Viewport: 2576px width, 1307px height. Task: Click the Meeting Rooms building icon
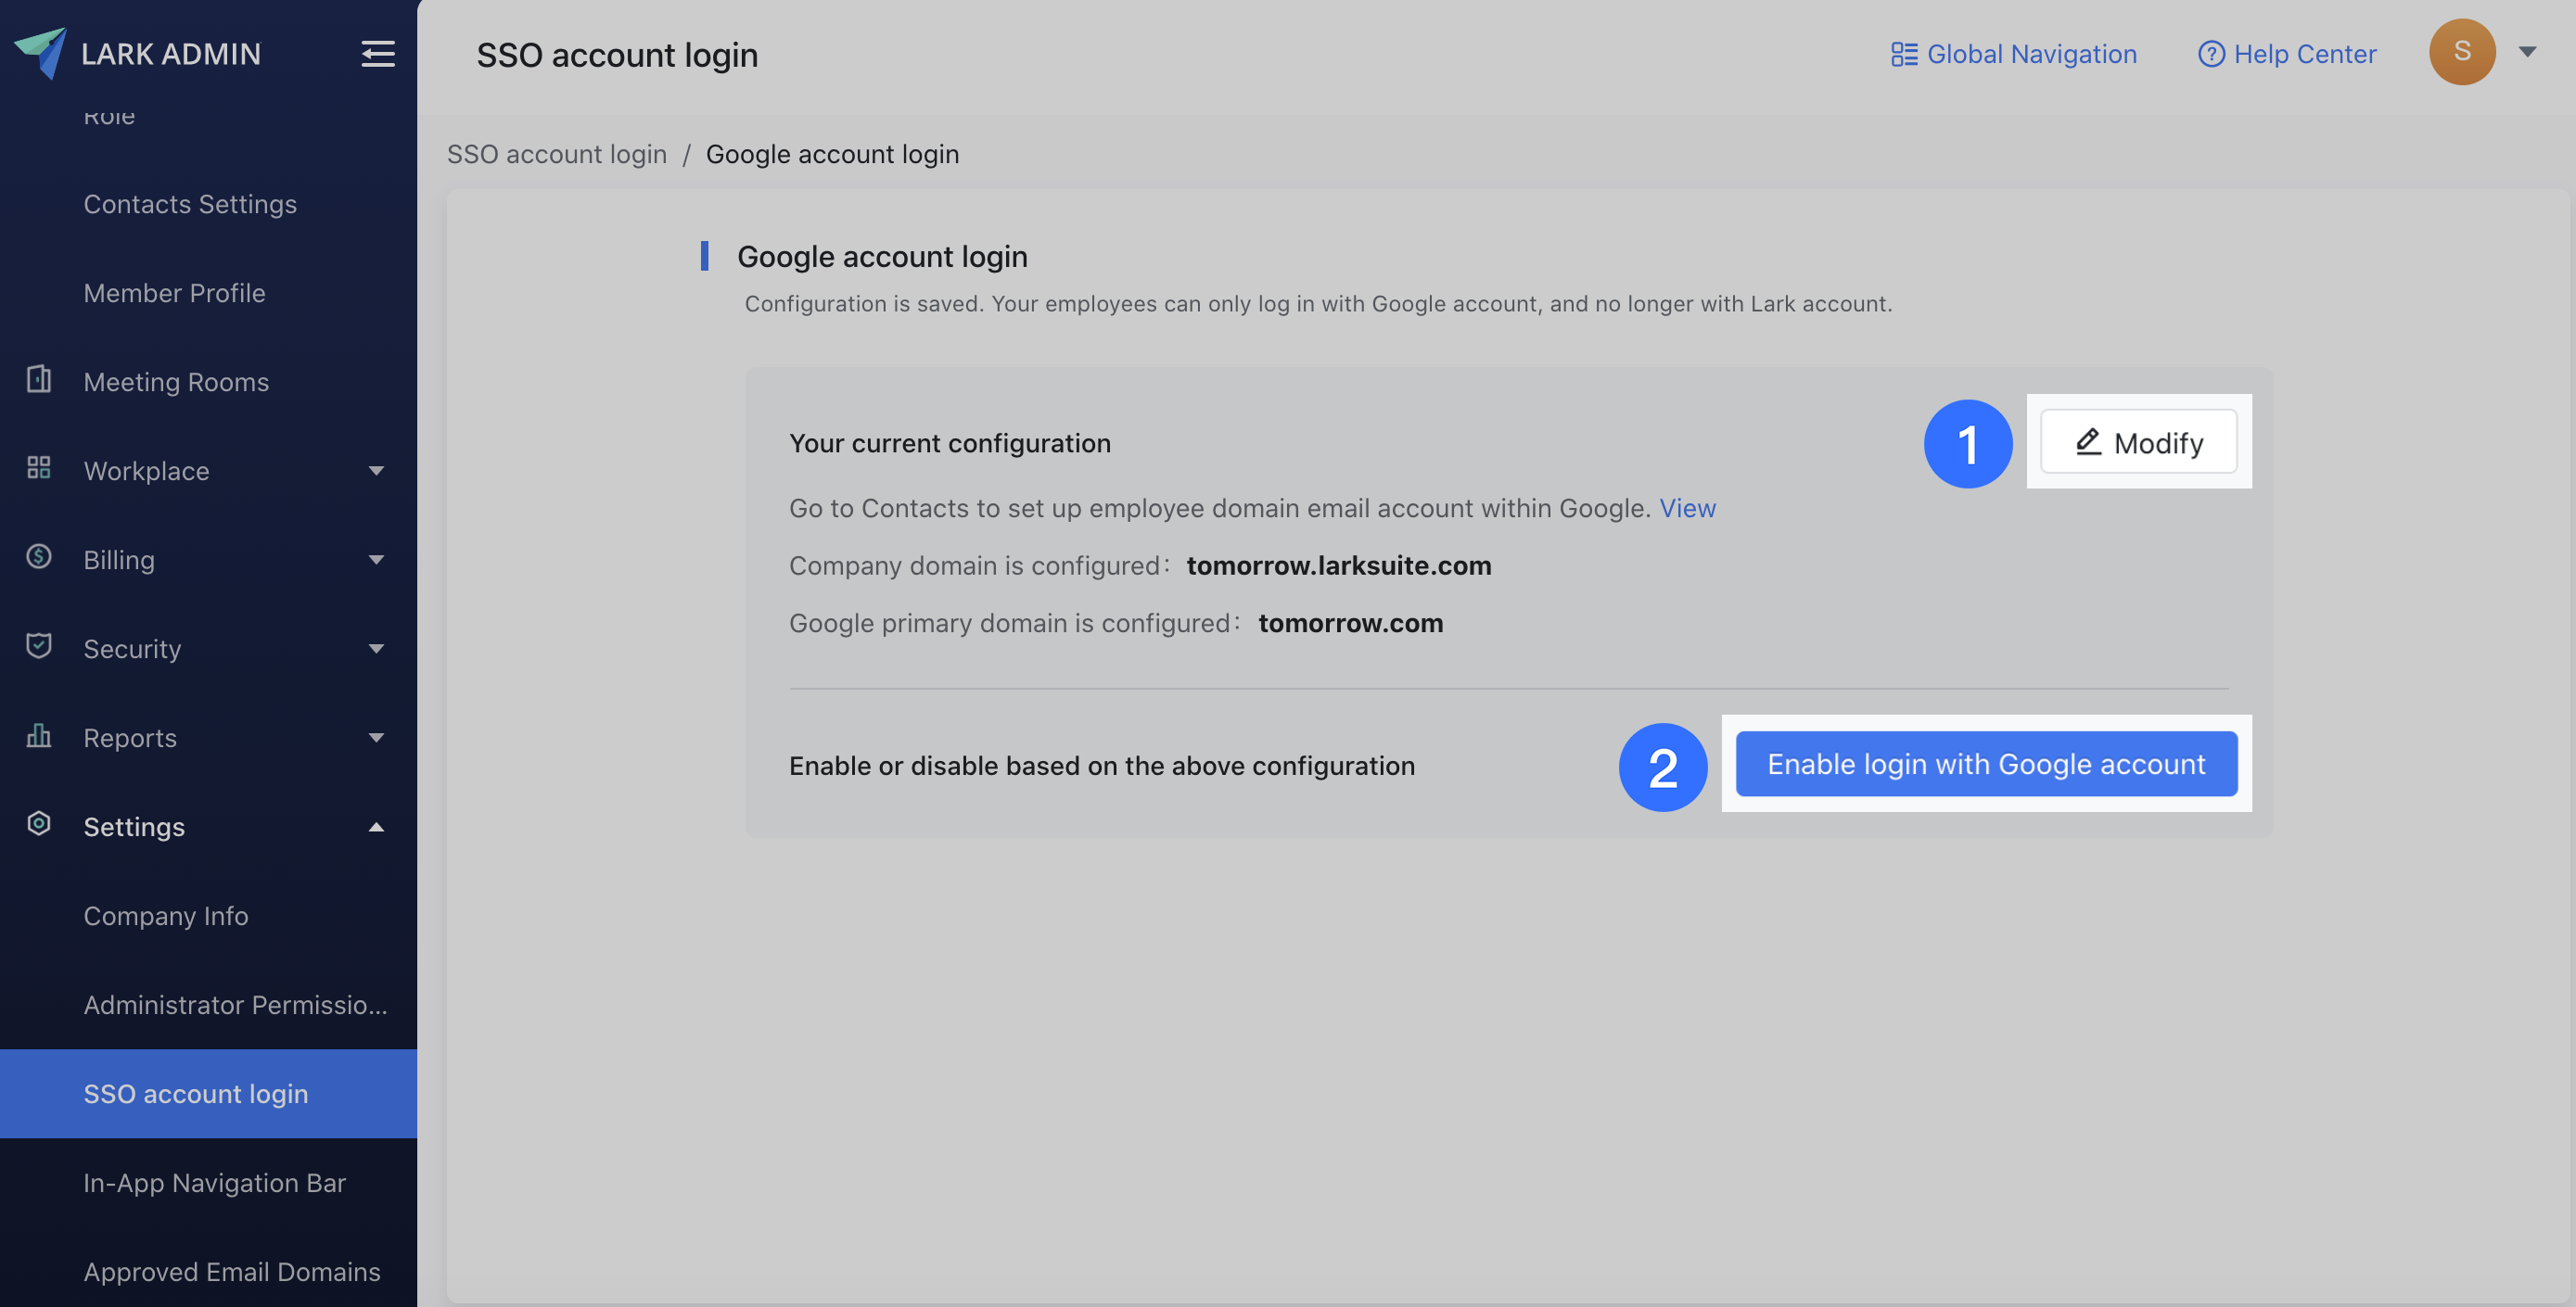coord(38,380)
